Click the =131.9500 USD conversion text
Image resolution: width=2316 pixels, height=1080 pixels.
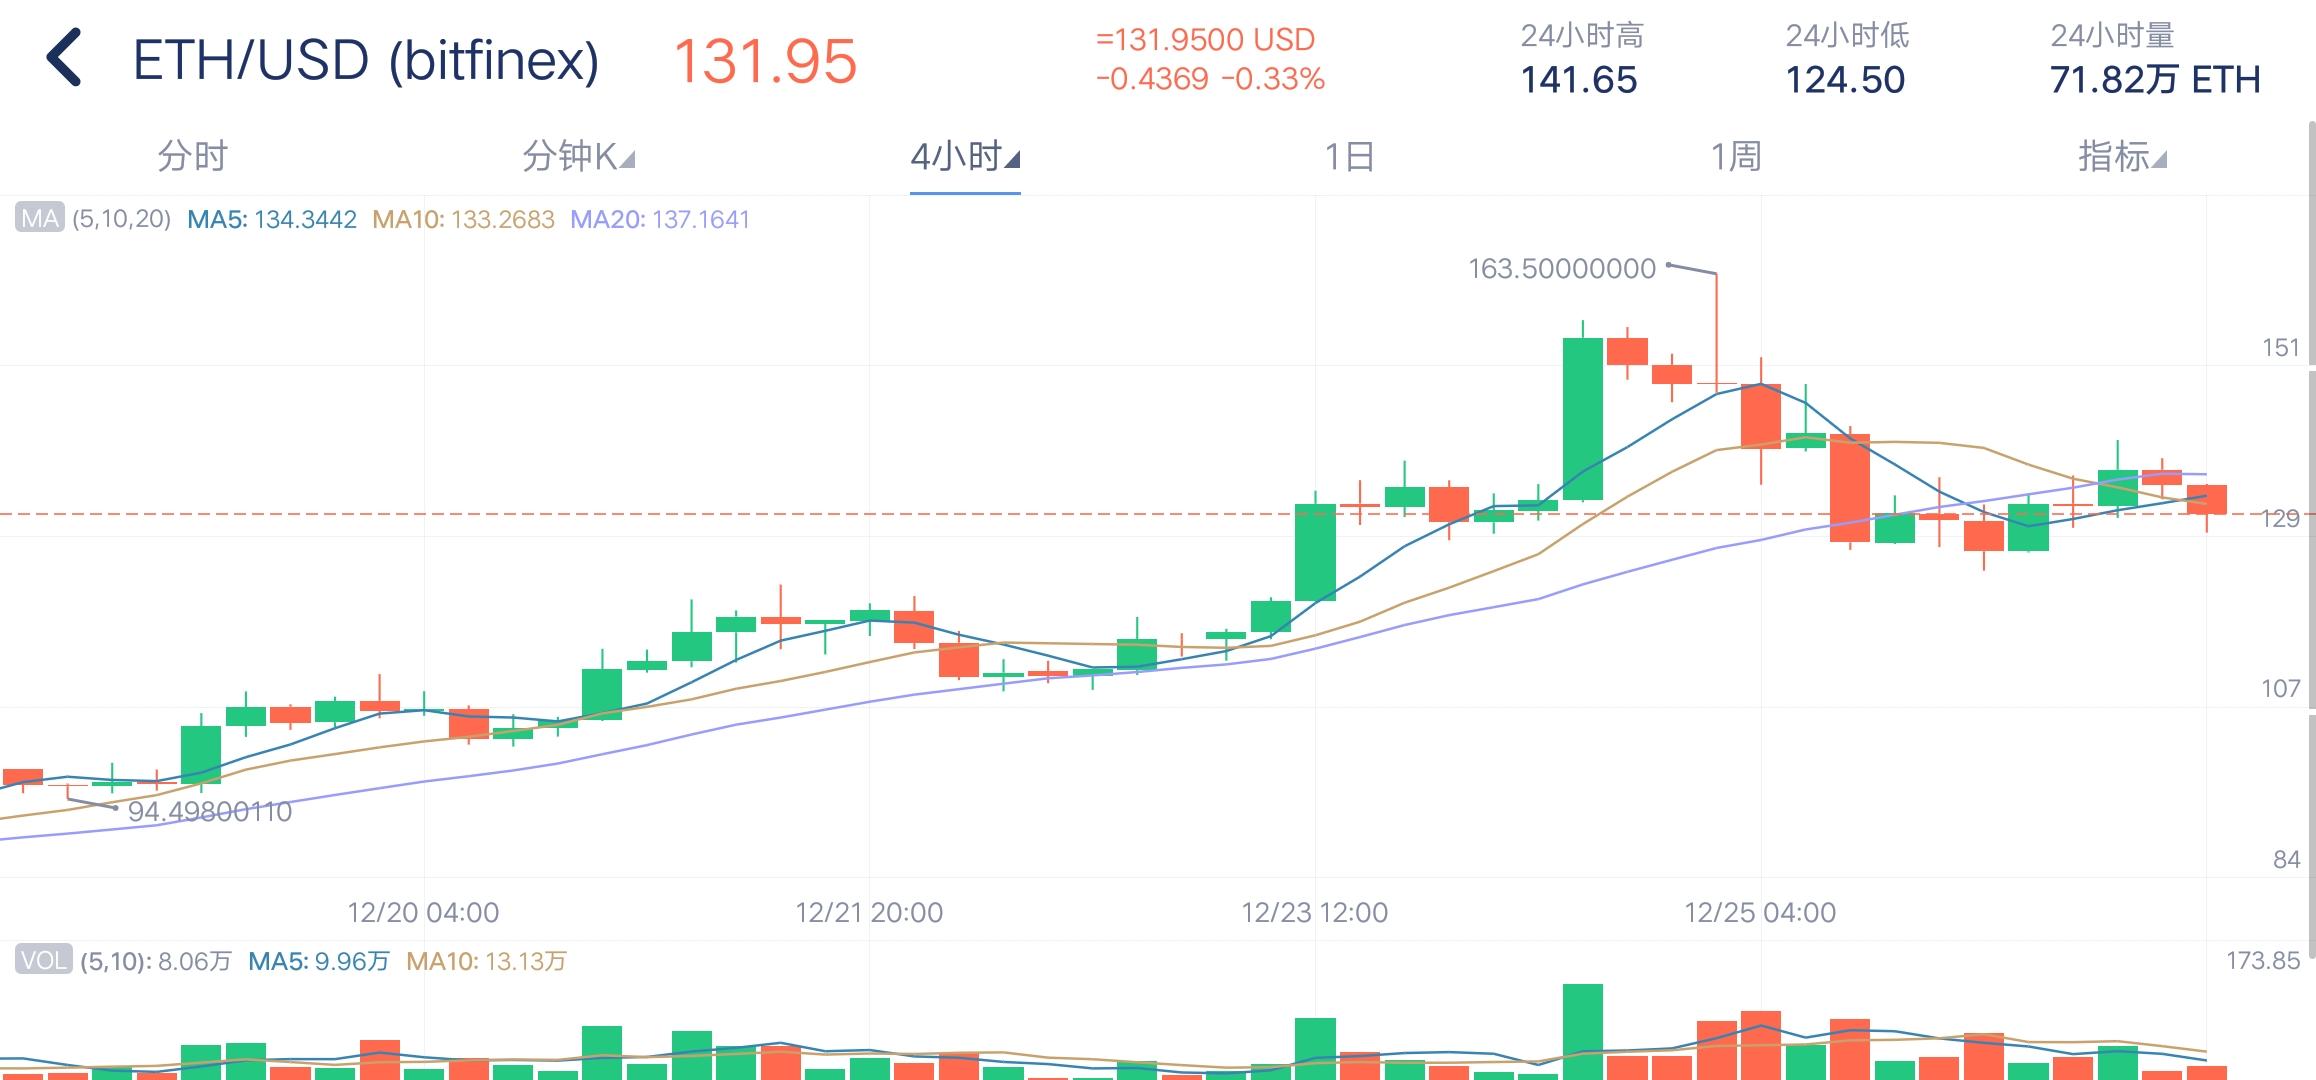1205,40
